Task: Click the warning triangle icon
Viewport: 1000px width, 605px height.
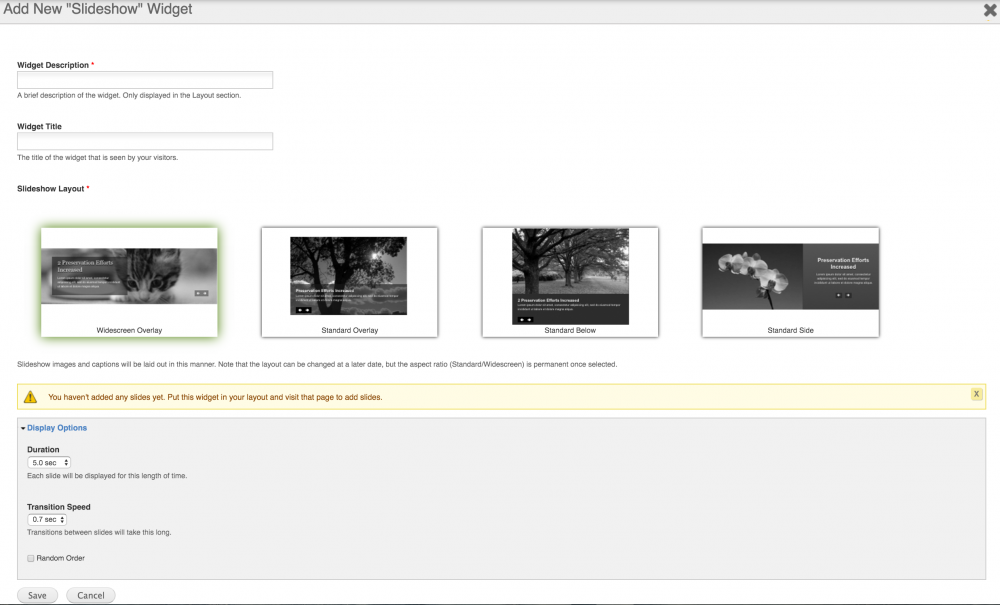Action: tap(30, 397)
